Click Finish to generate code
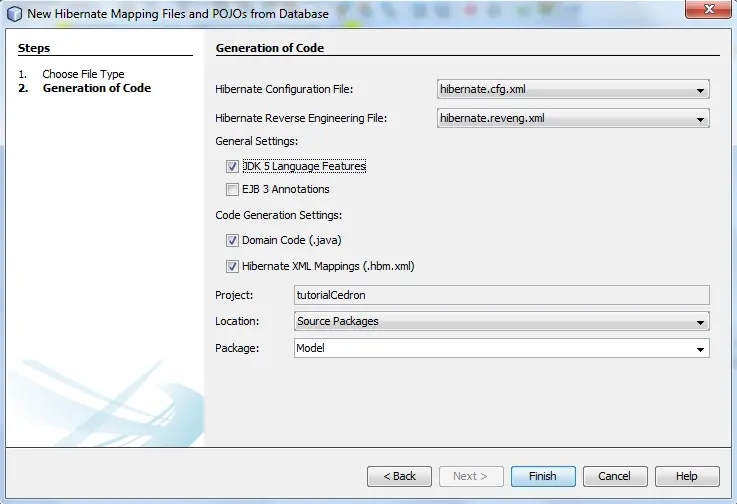 543,476
